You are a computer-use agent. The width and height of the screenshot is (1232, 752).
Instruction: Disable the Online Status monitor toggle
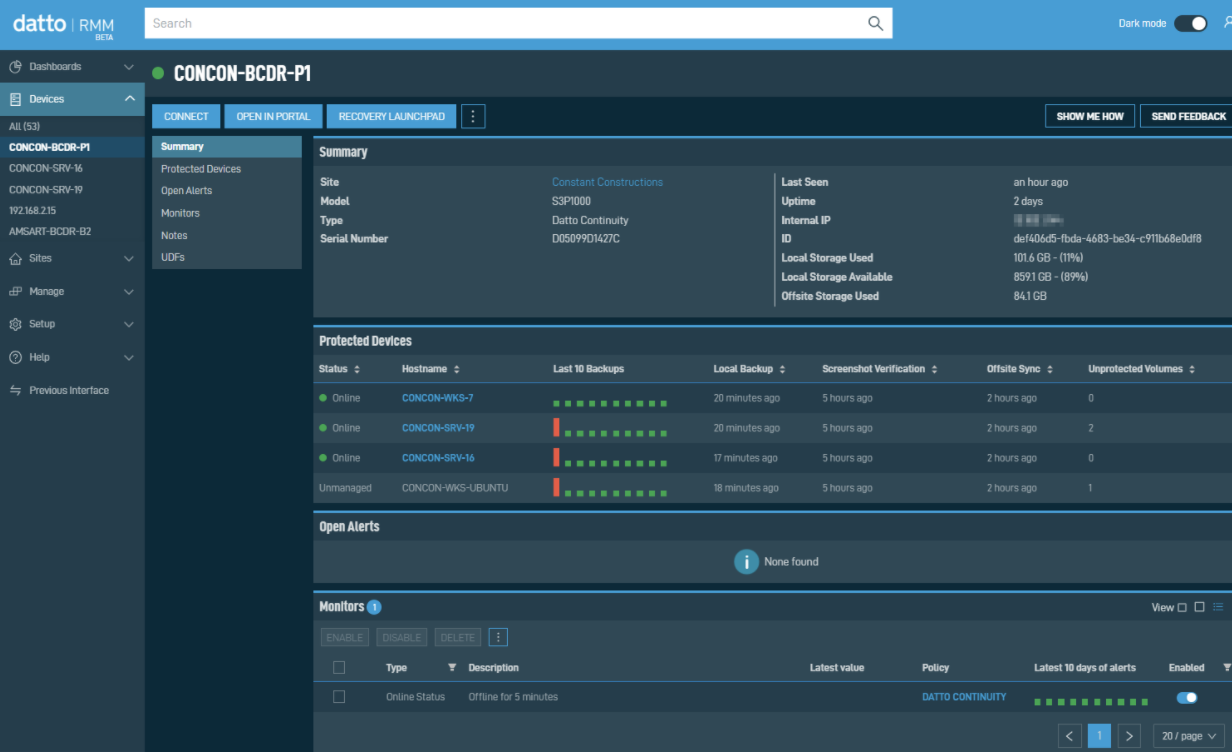[x=1187, y=697]
